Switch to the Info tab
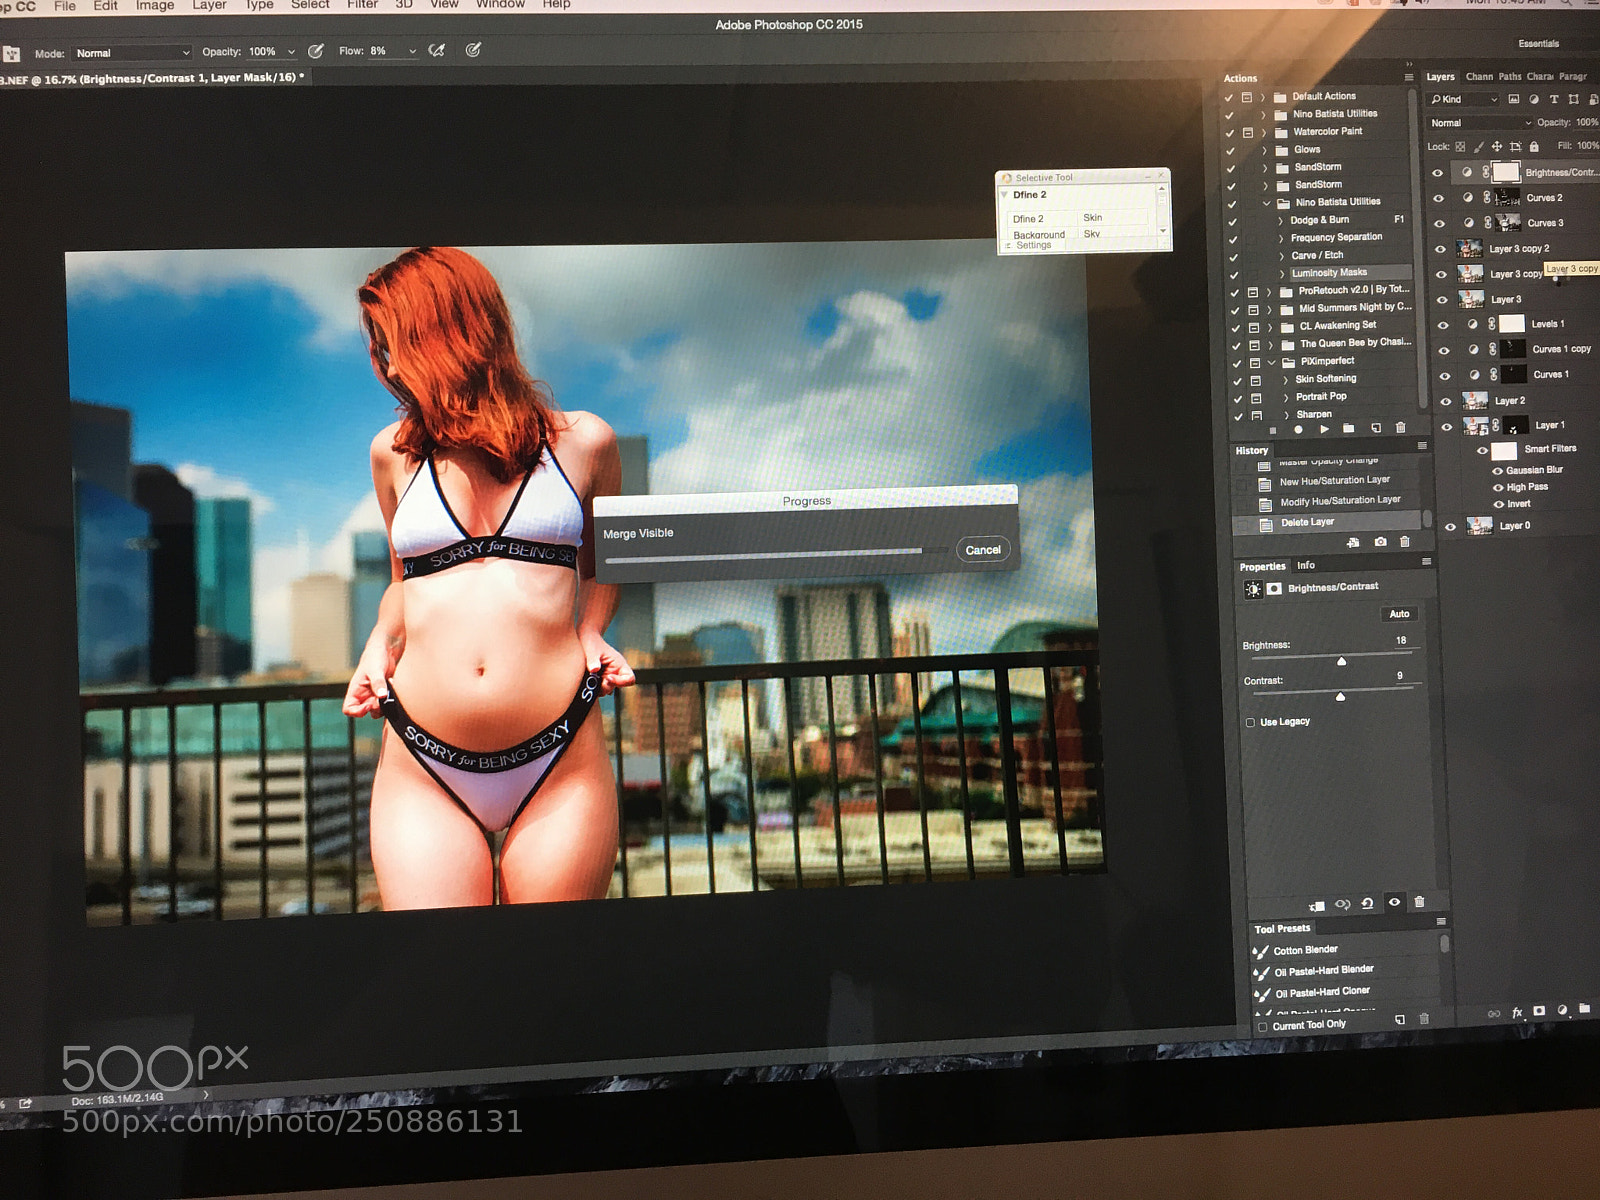 click(x=1306, y=565)
